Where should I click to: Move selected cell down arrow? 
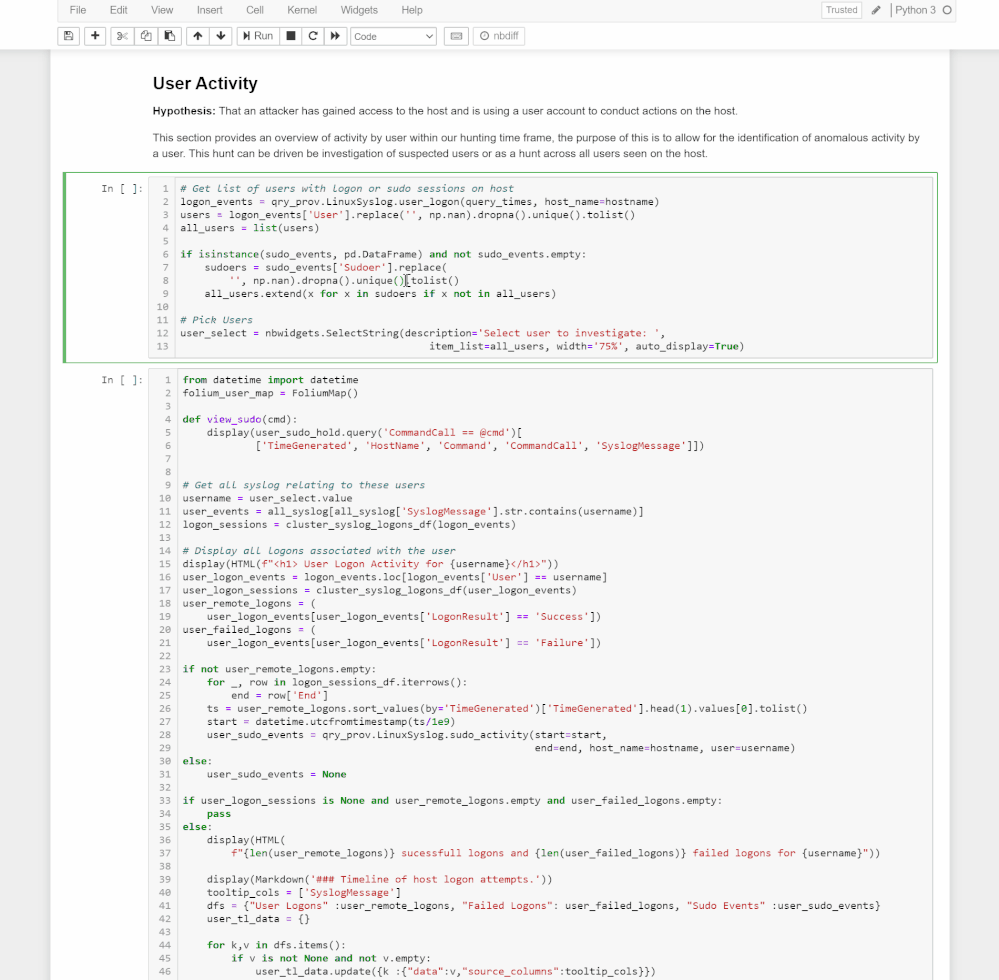221,36
